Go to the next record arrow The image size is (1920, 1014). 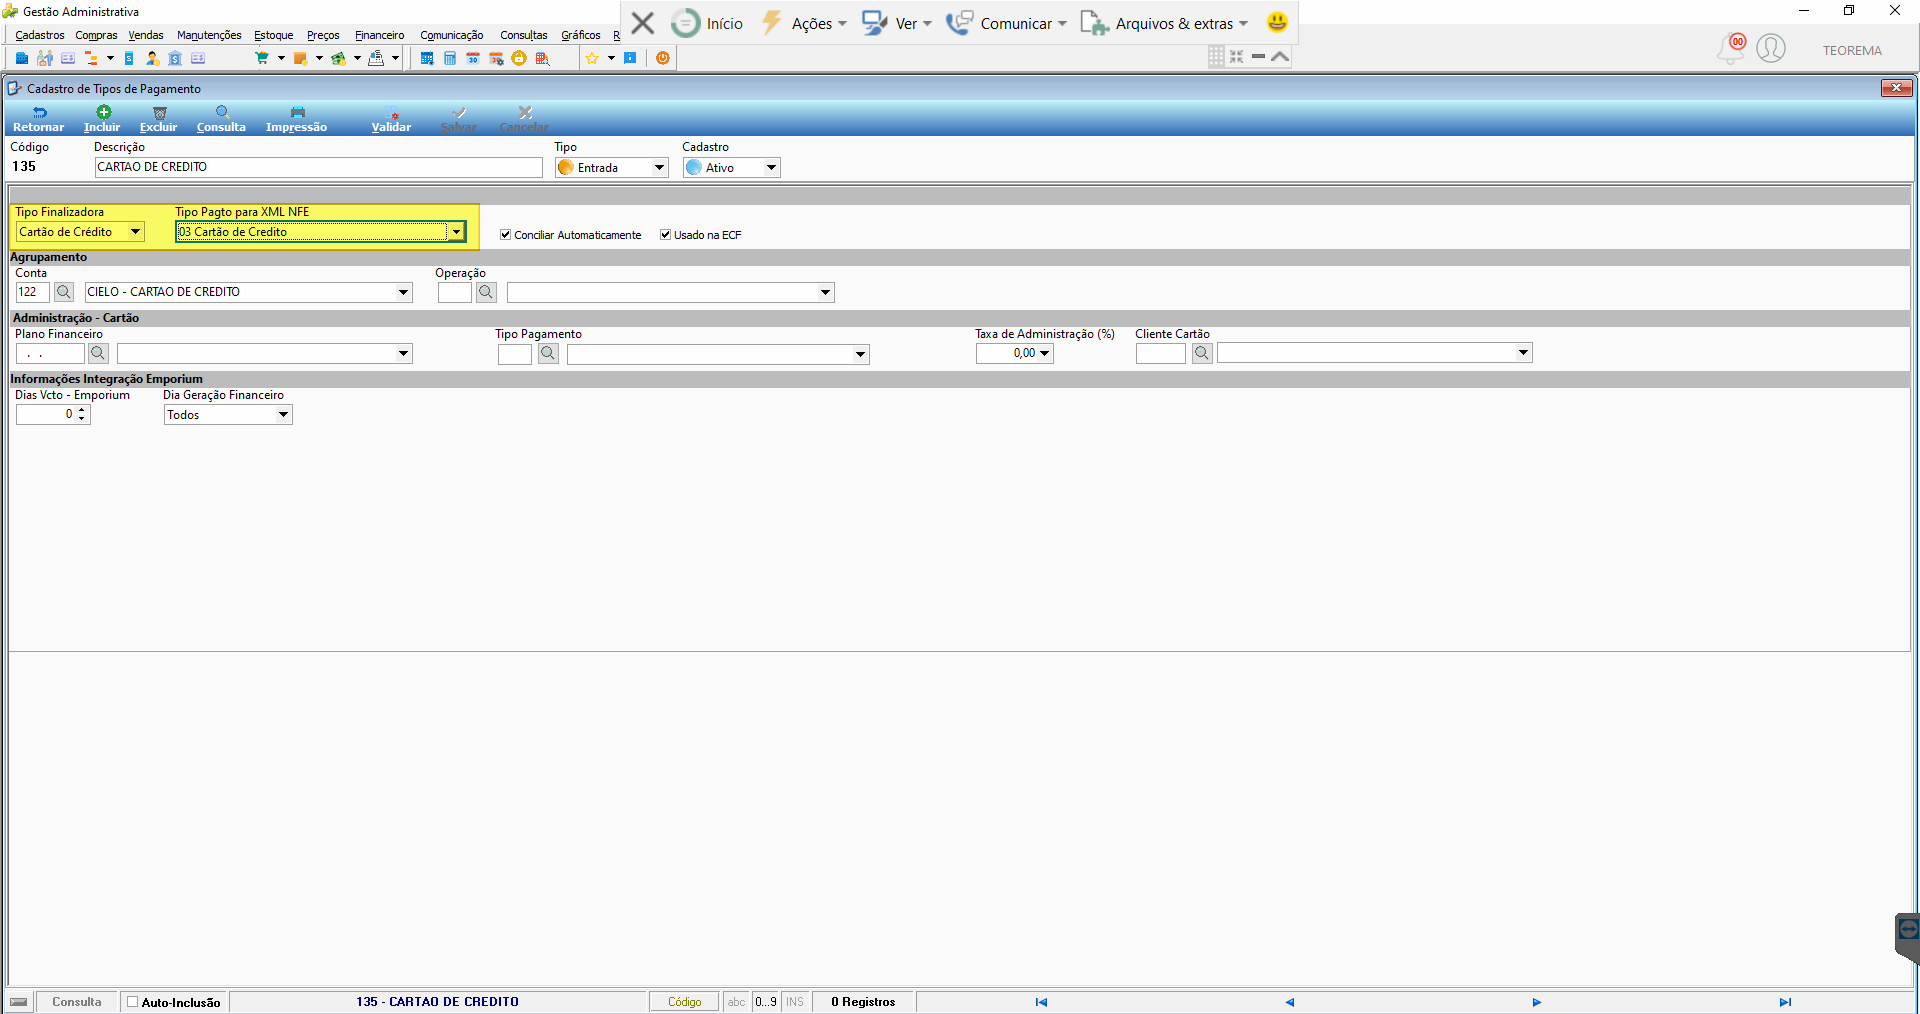point(1537,1002)
